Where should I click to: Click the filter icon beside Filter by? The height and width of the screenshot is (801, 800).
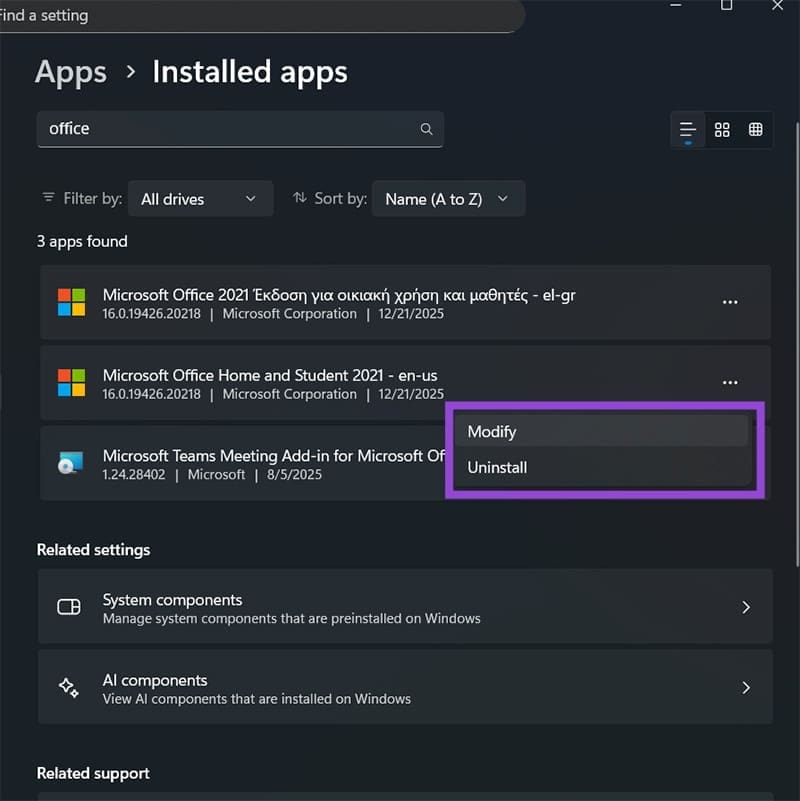[x=48, y=198]
